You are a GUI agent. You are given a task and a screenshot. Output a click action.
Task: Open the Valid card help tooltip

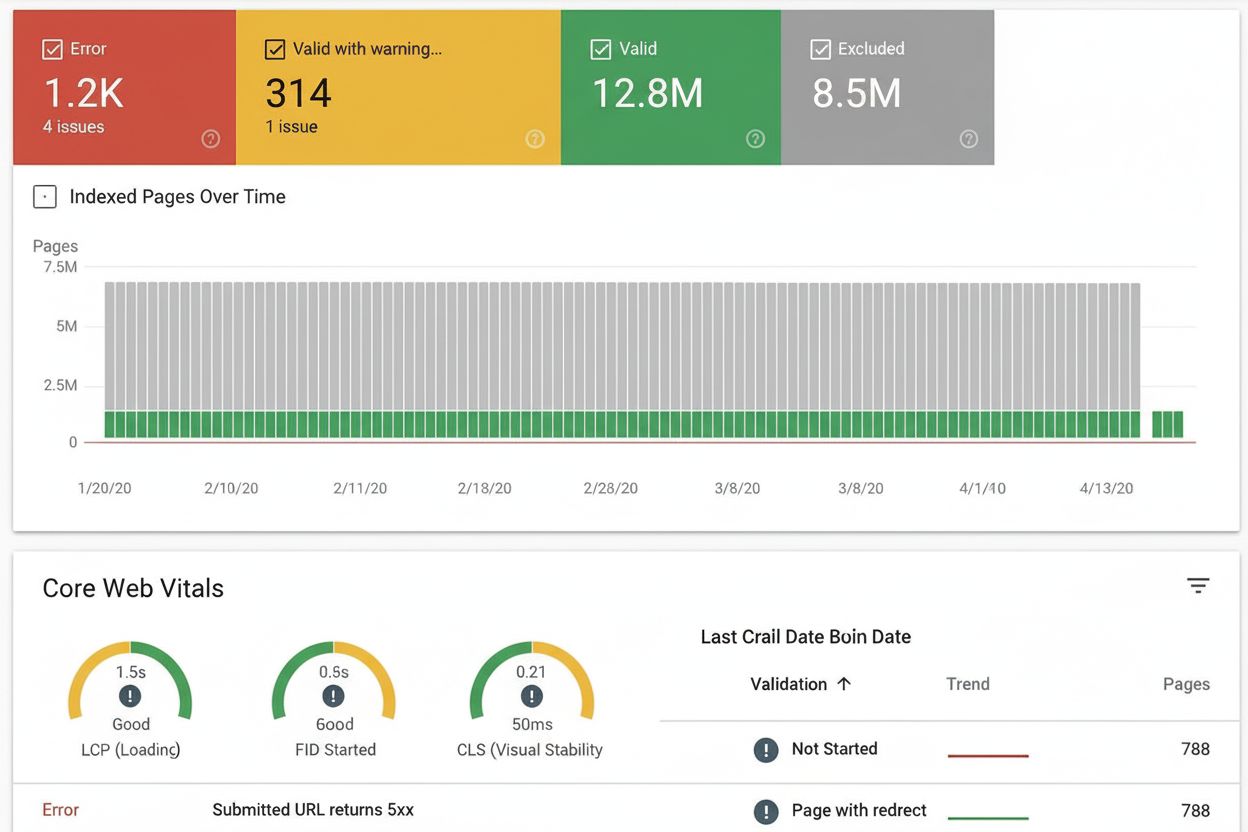756,140
